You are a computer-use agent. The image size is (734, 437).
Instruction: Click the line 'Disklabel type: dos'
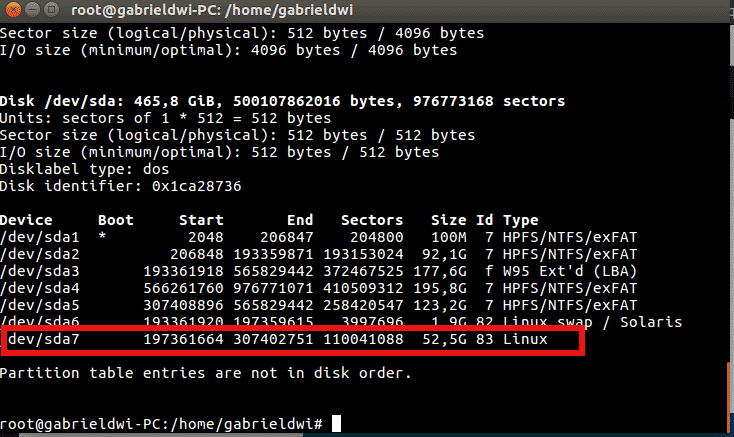(x=84, y=169)
